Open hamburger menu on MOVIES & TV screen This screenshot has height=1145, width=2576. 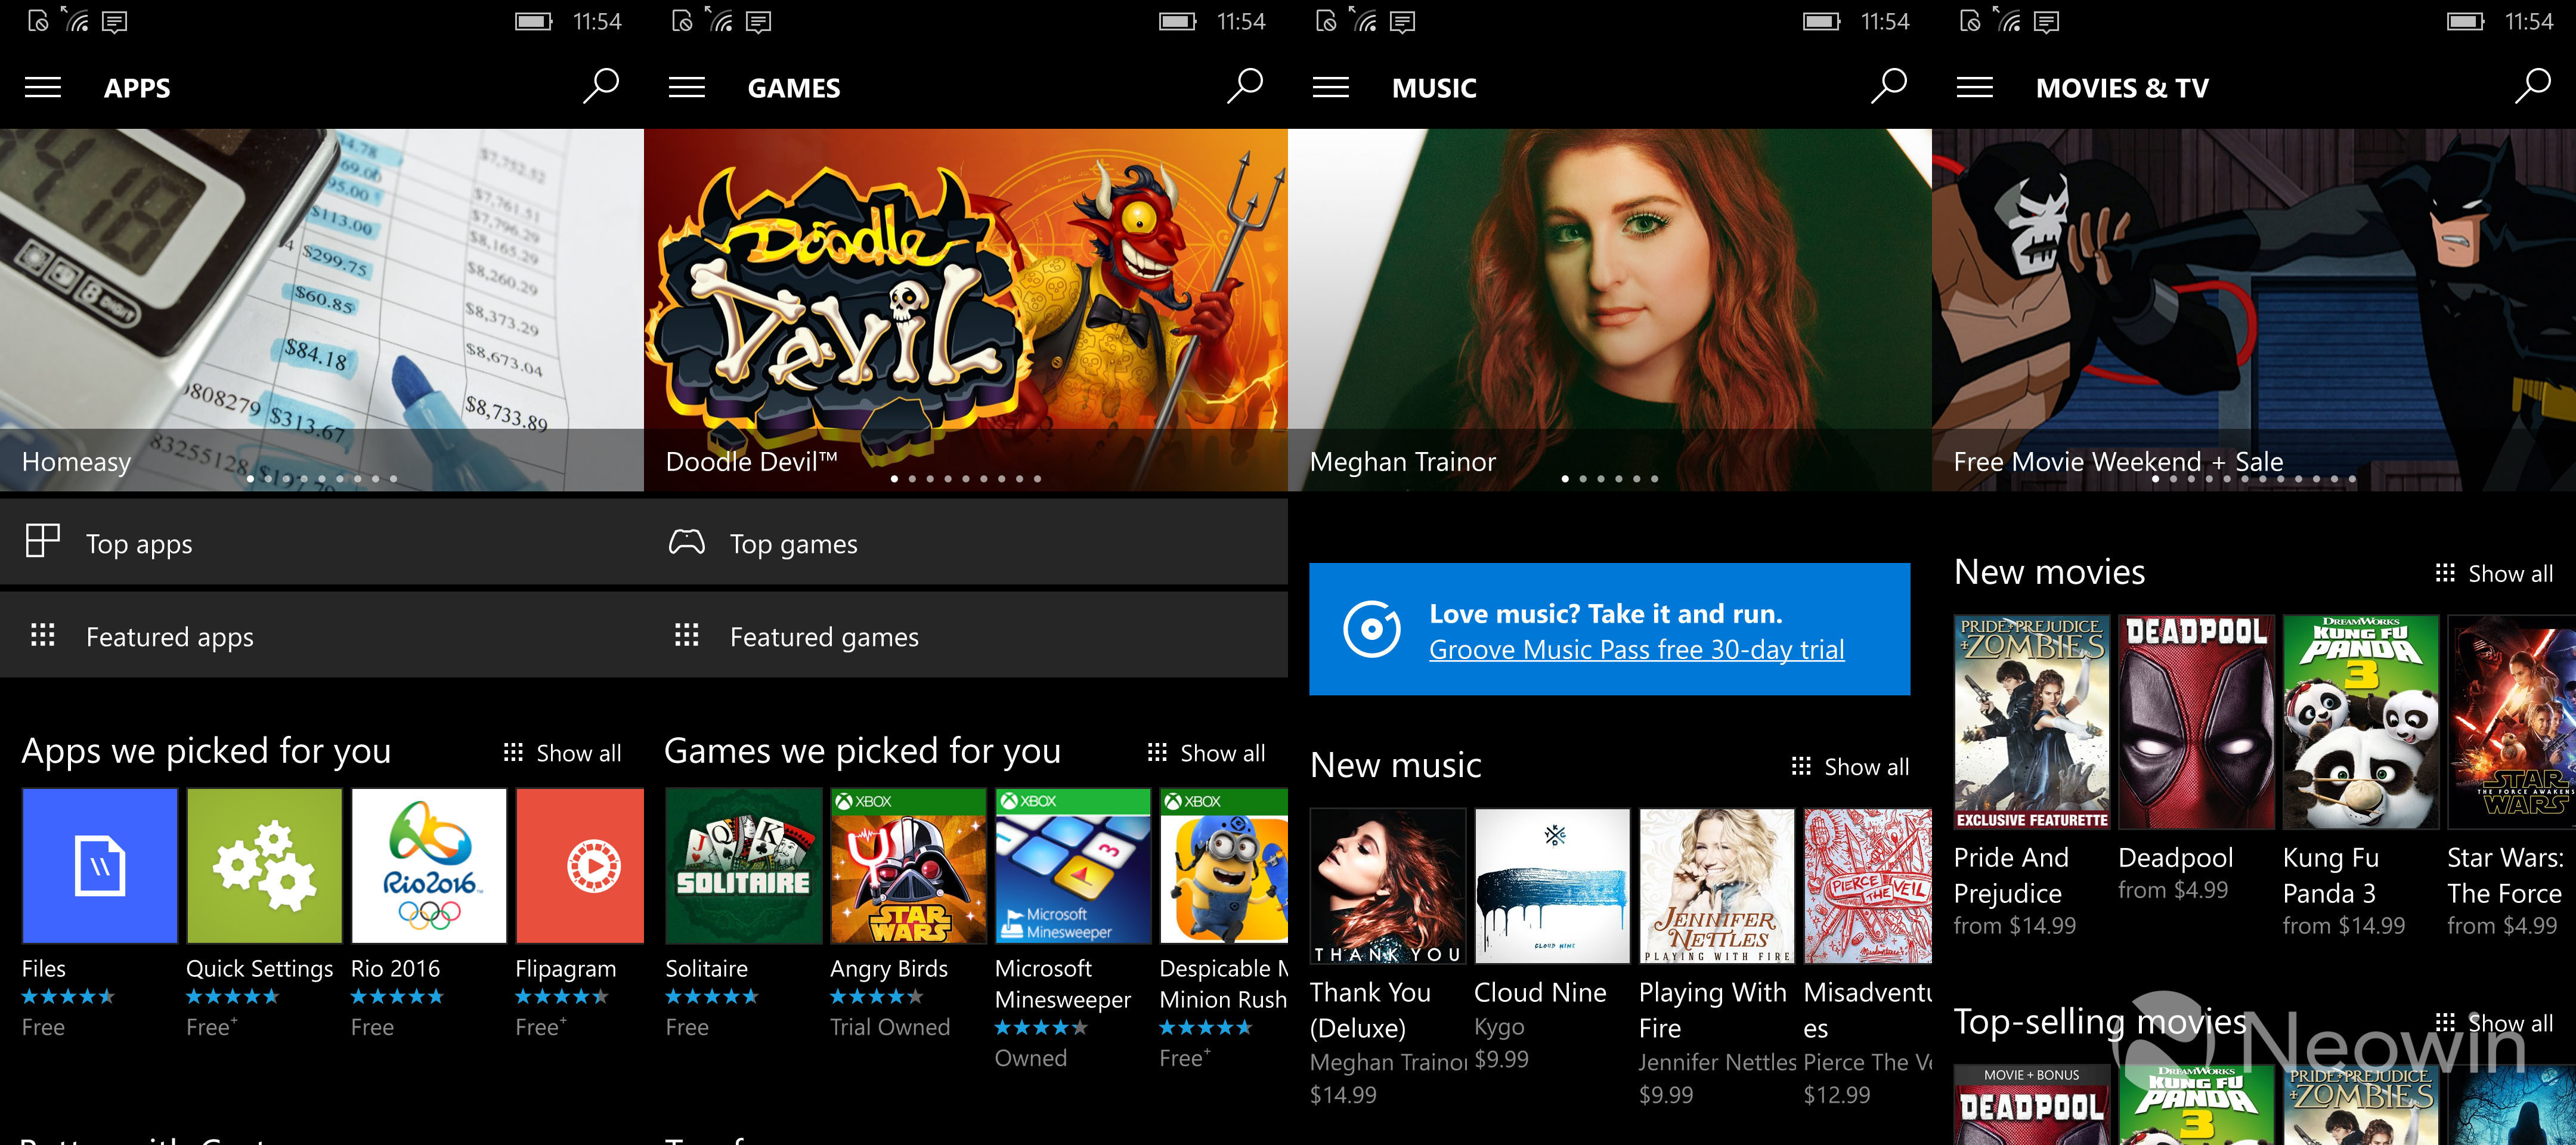tap(1975, 87)
